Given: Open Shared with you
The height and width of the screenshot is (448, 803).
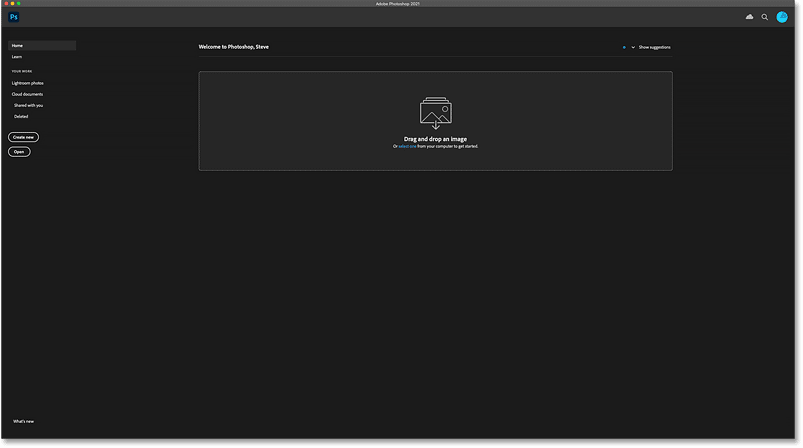Looking at the screenshot, I should [x=28, y=105].
